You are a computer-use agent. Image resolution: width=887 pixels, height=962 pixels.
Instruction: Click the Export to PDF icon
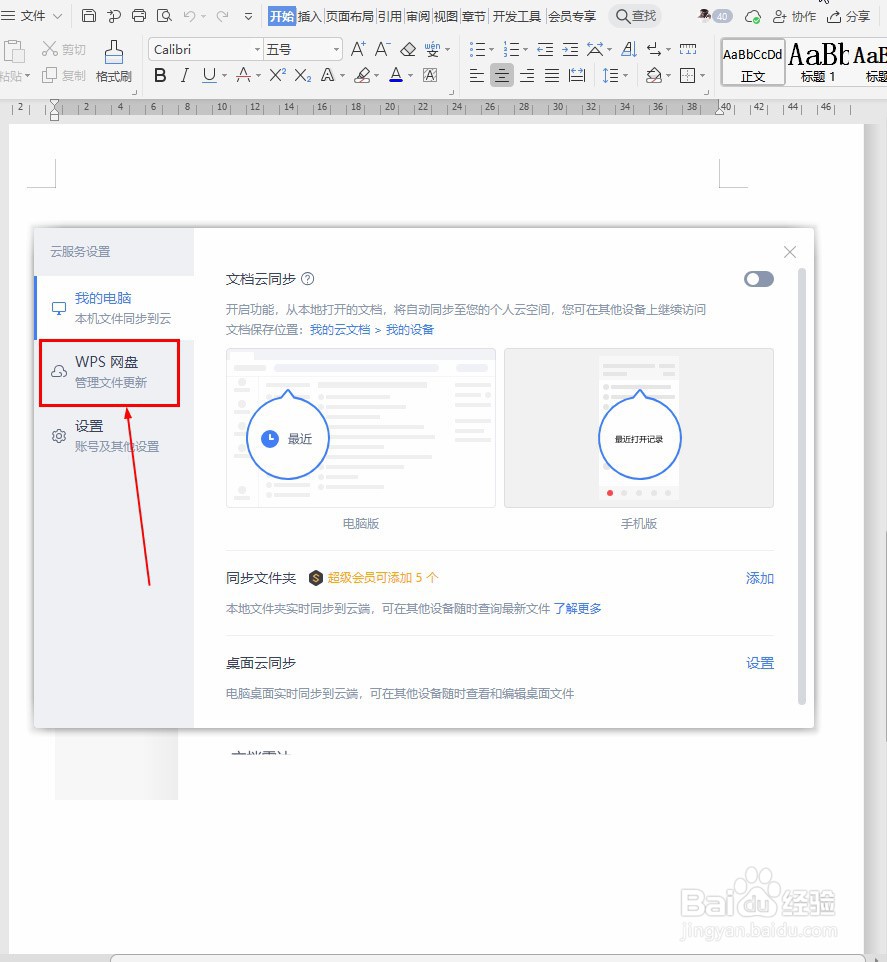(114, 16)
